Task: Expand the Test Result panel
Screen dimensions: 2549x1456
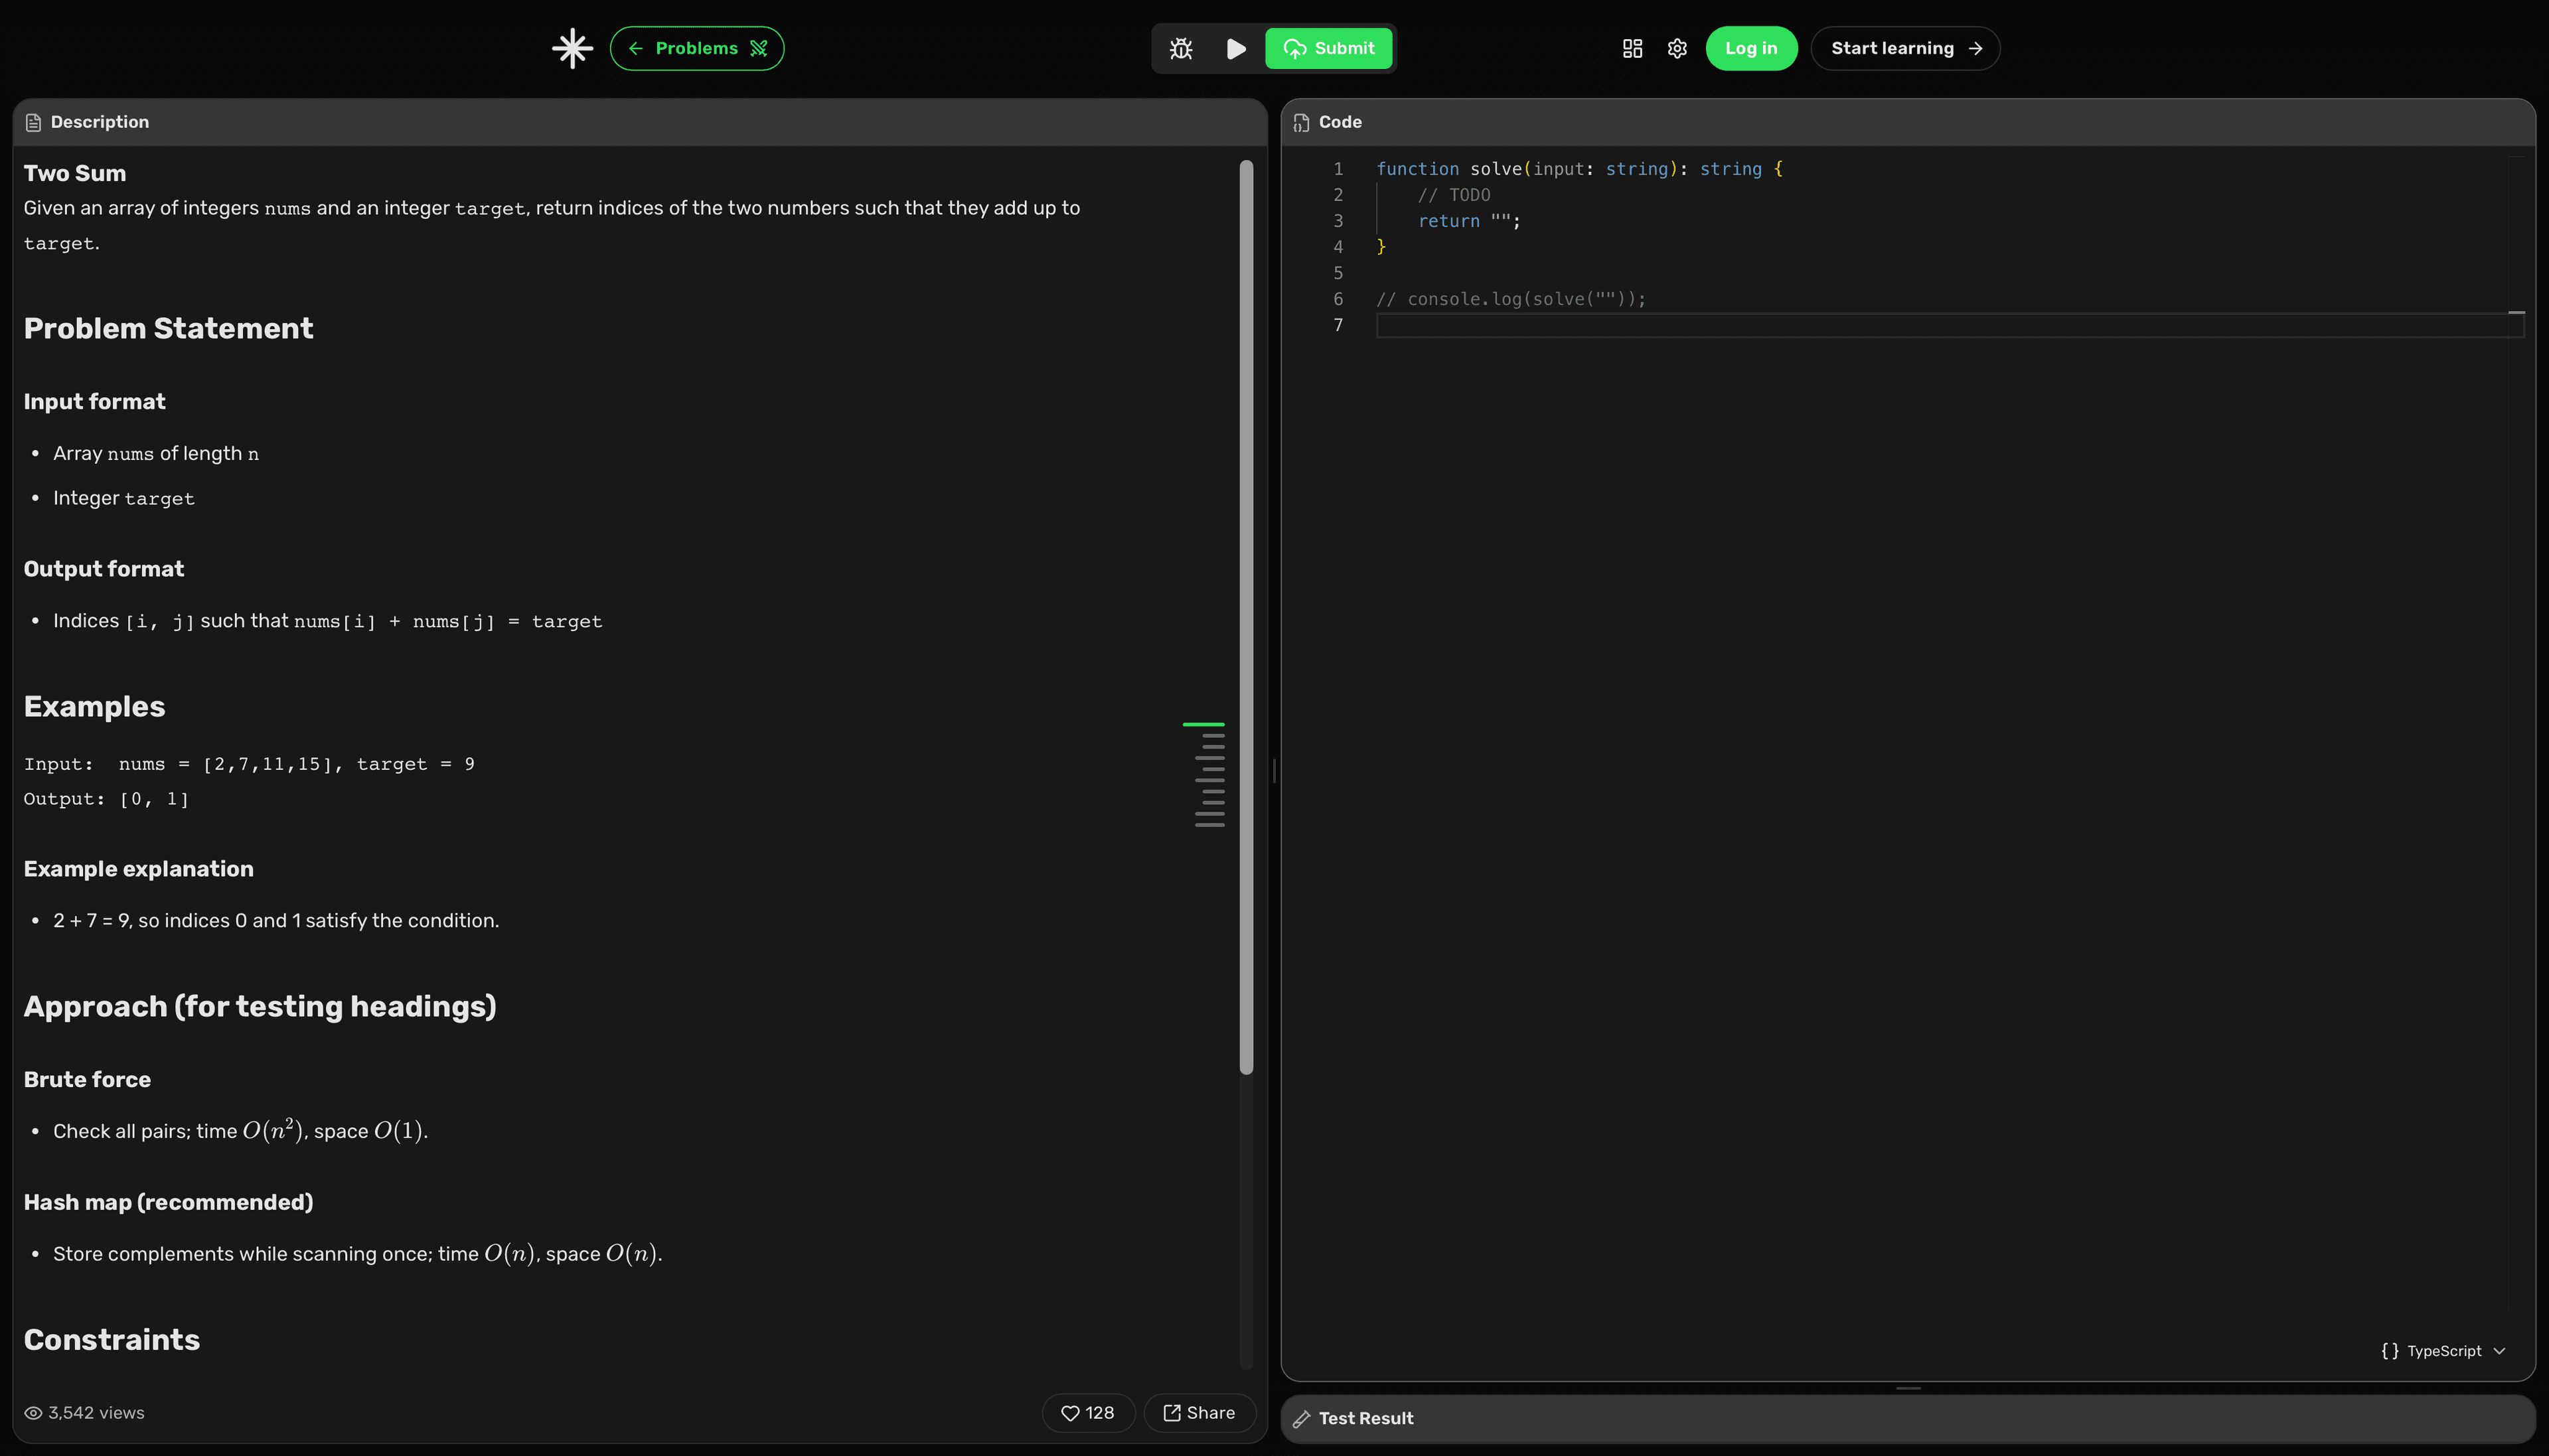Action: pyautogui.click(x=1365, y=1418)
